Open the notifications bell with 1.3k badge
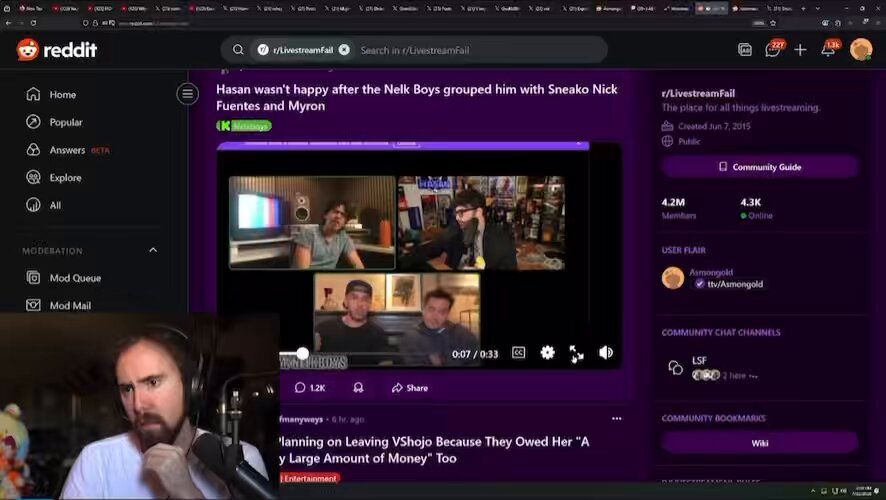The width and height of the screenshot is (886, 500). (829, 49)
